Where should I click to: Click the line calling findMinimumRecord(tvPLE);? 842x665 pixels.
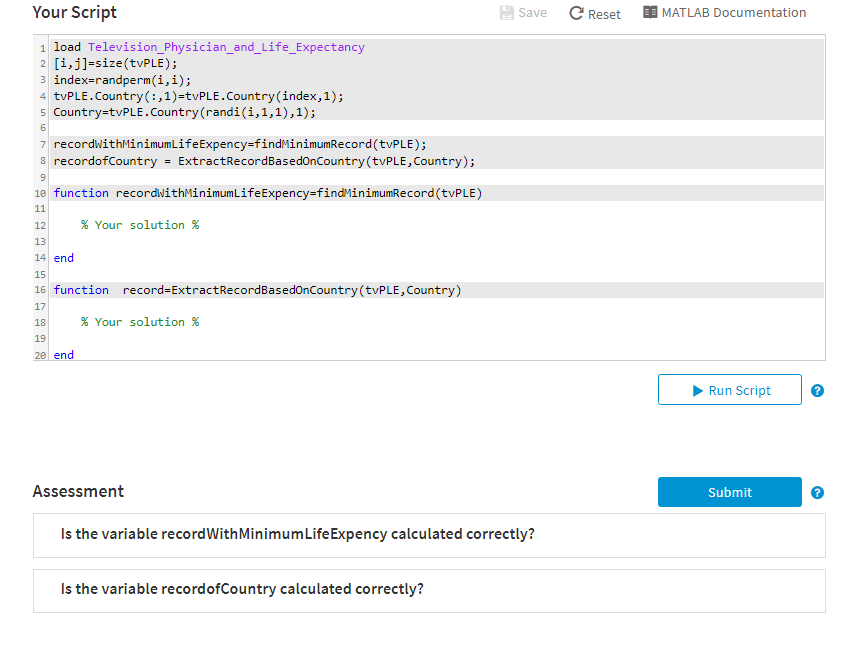tap(239, 144)
